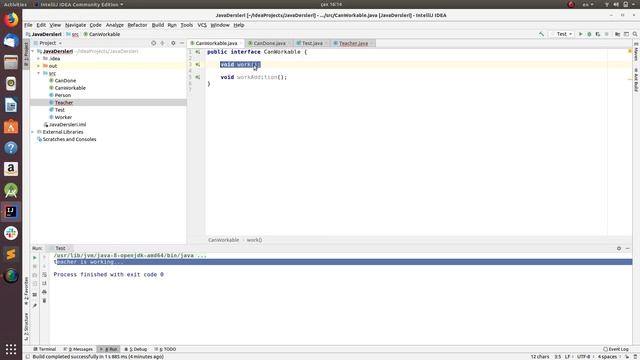Open the Event Log
The width and height of the screenshot is (640, 360).
[616, 349]
